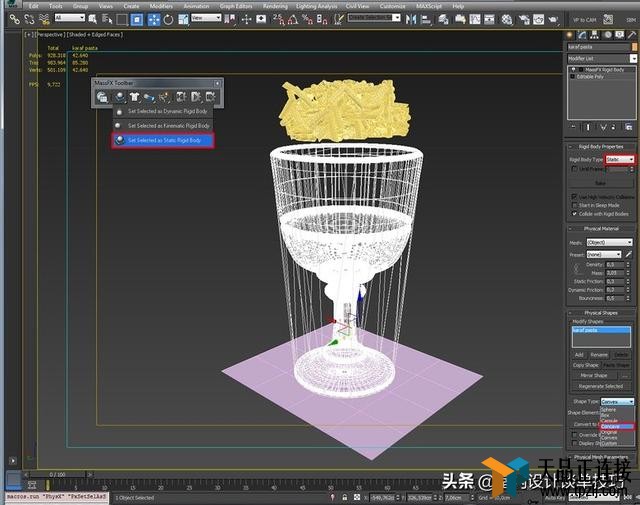
Task: Open the MAXScript menu
Action: 429,6
